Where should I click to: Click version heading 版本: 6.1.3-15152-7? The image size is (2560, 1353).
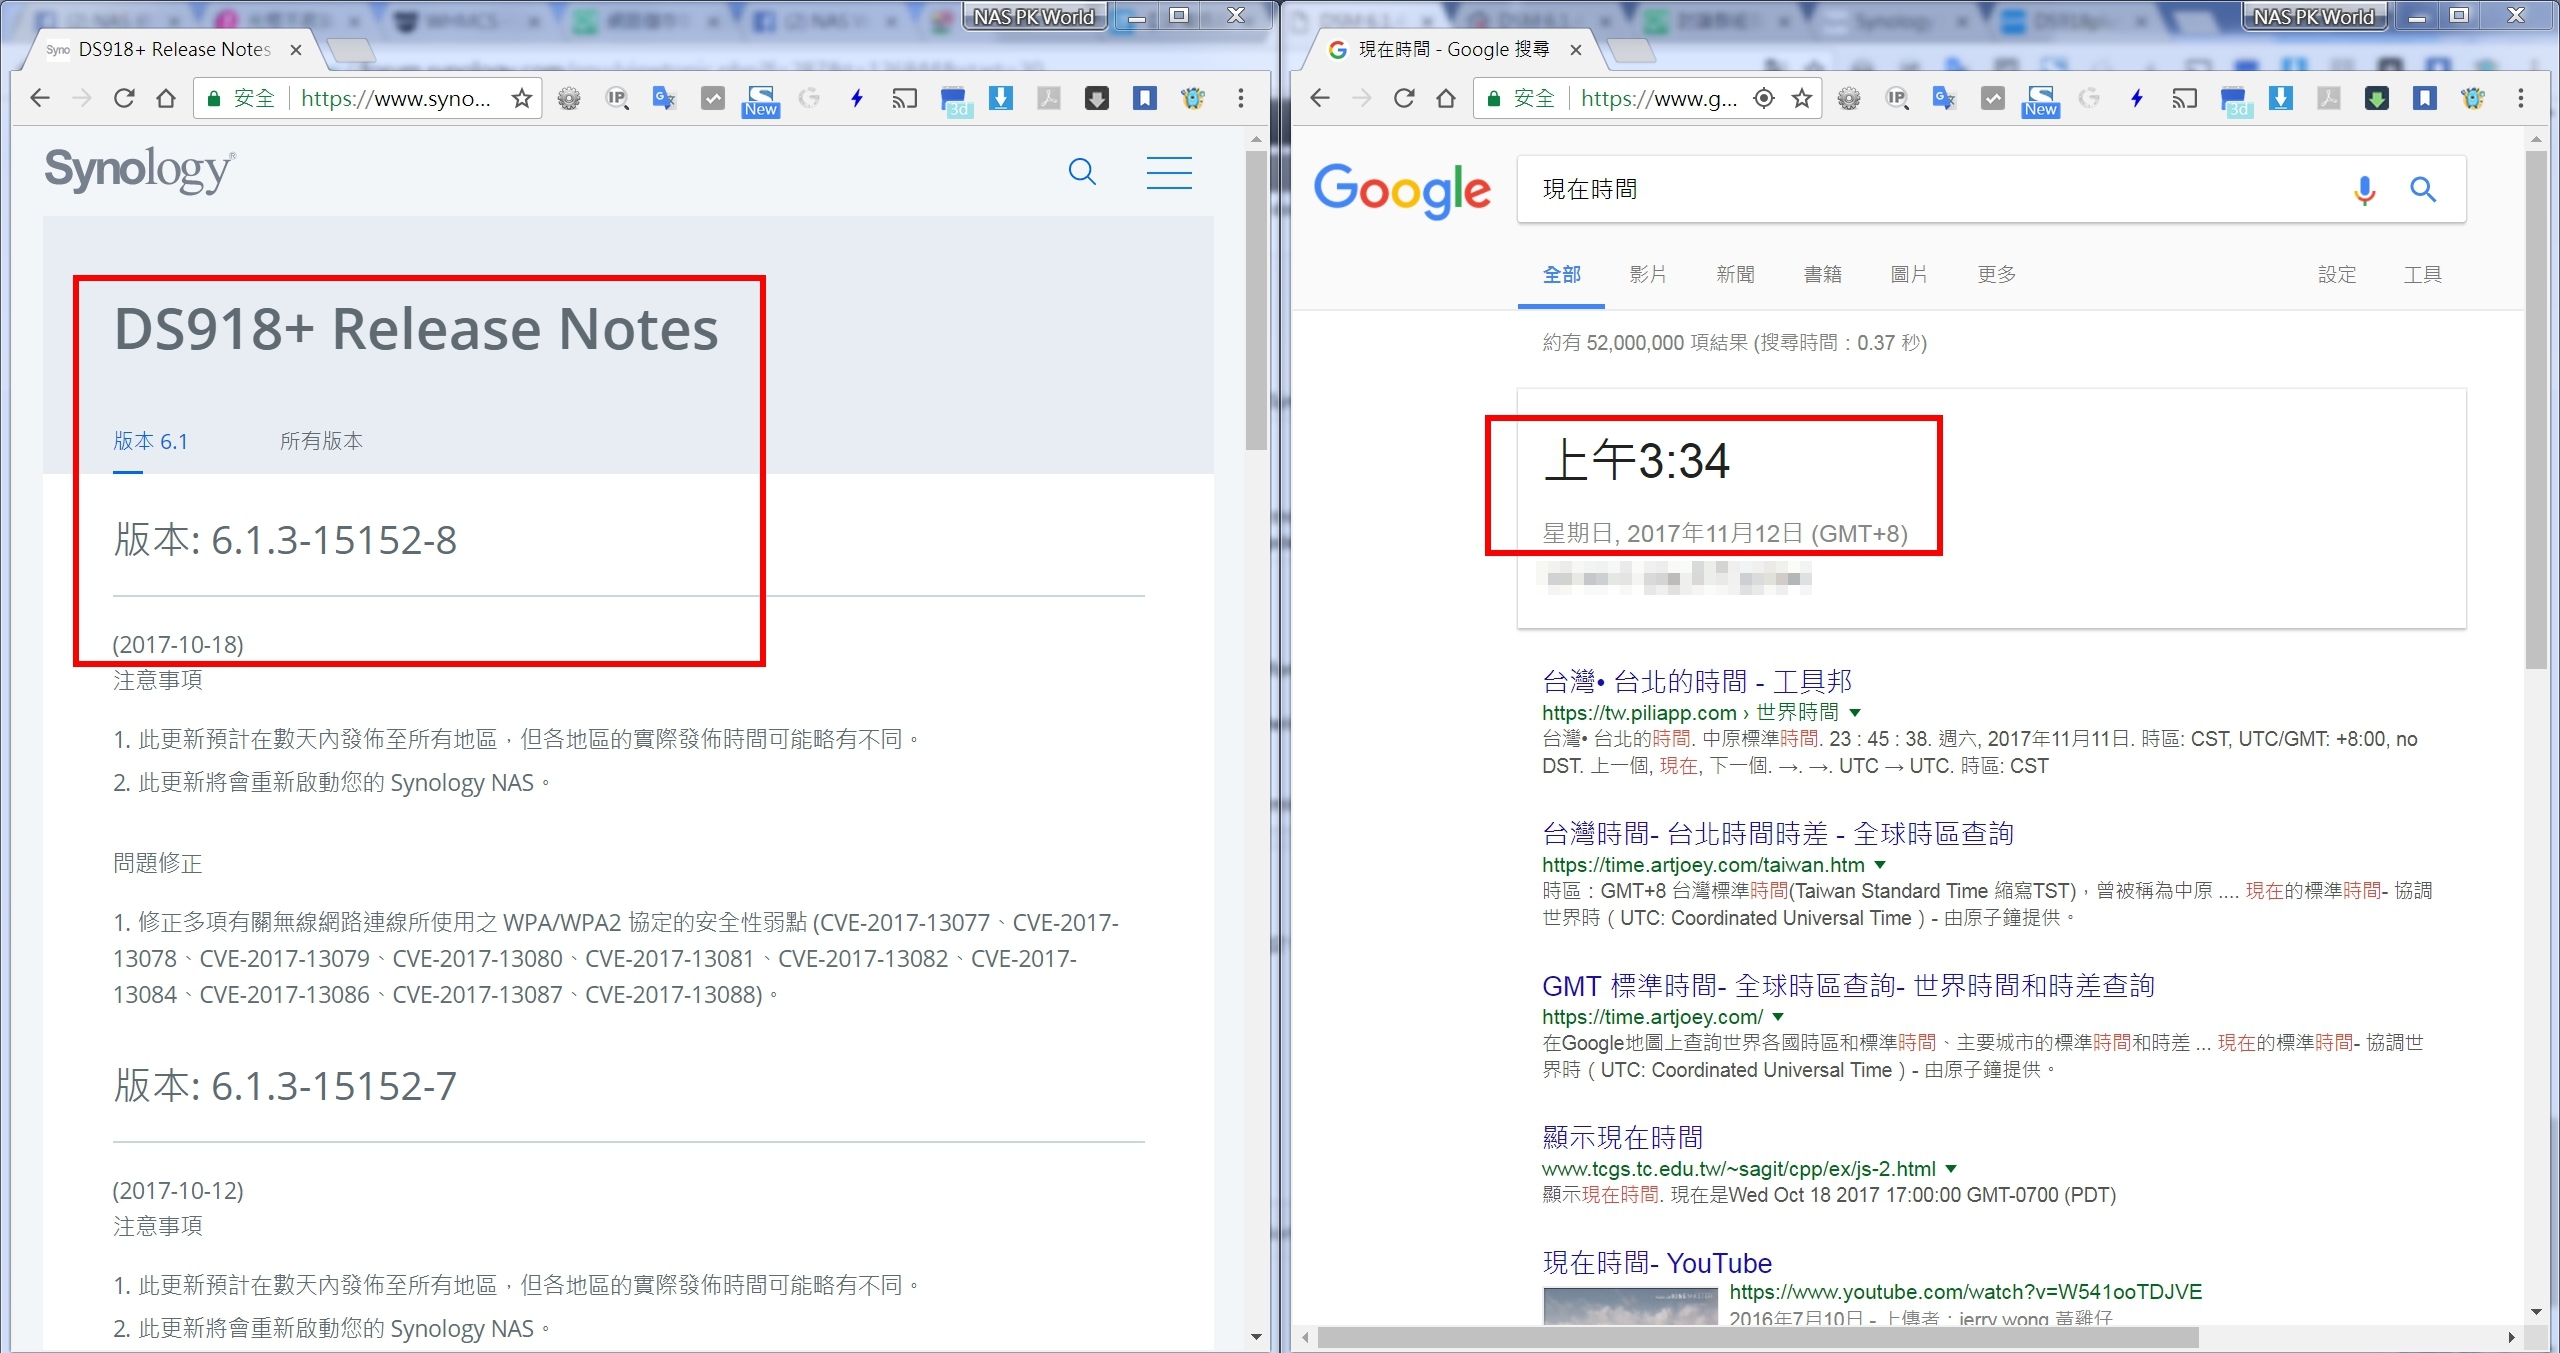285,1086
